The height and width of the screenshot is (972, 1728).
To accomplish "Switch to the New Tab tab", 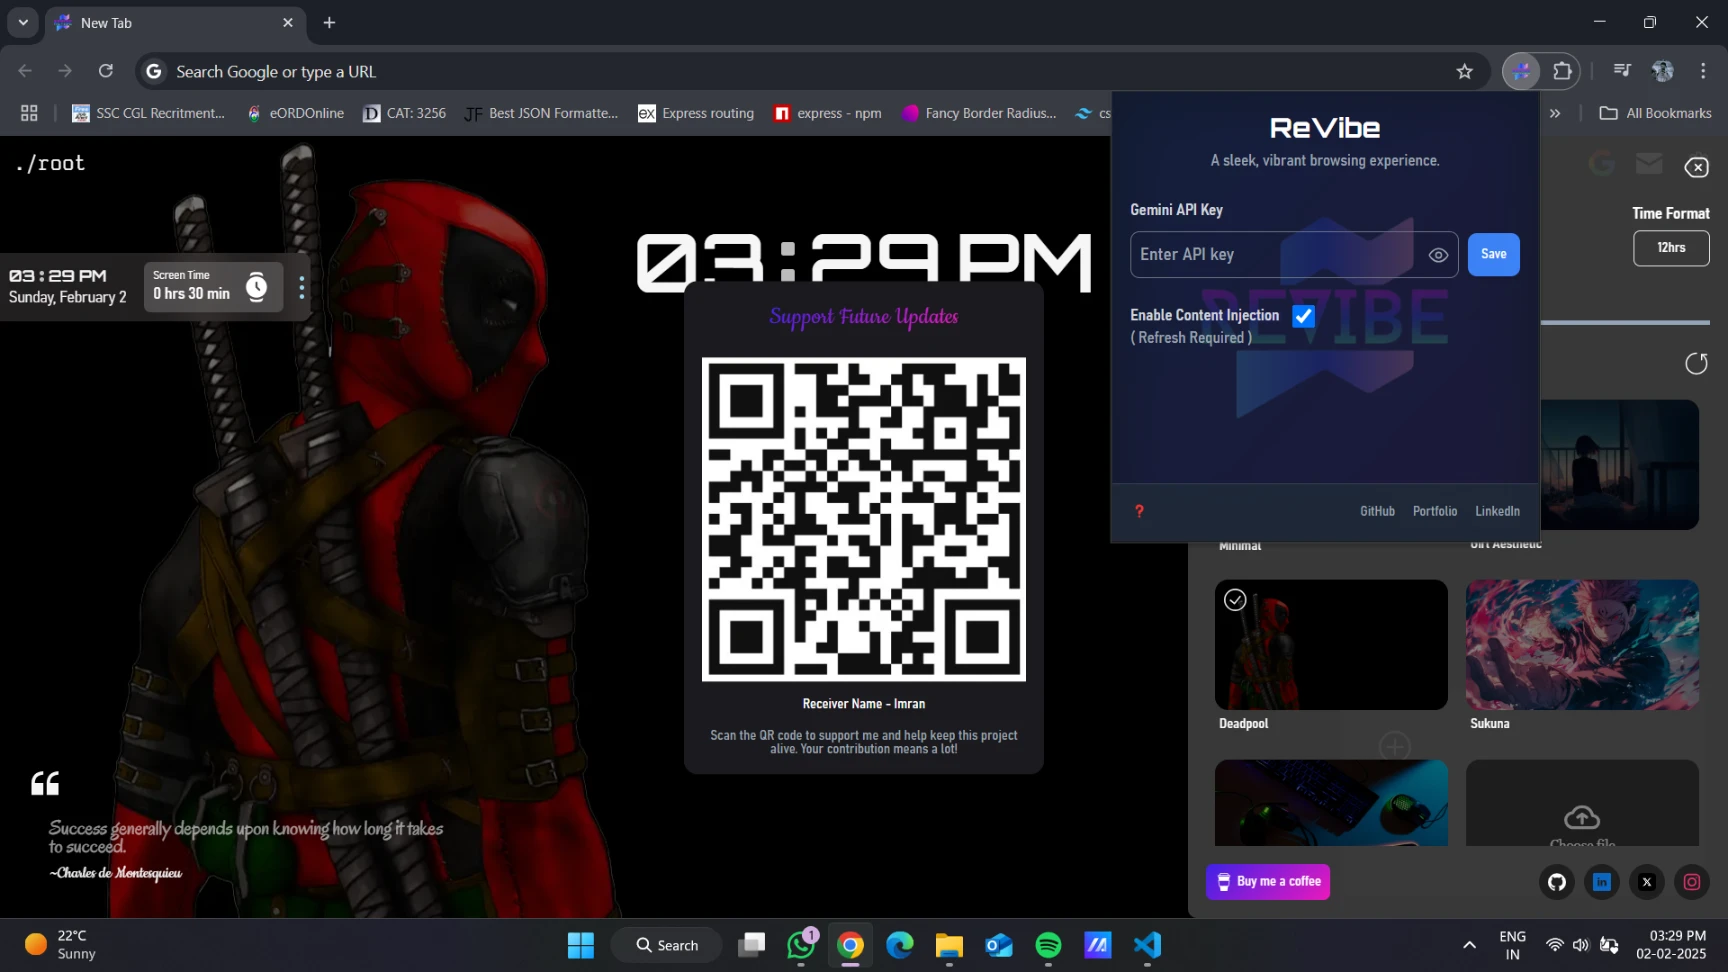I will (x=175, y=22).
